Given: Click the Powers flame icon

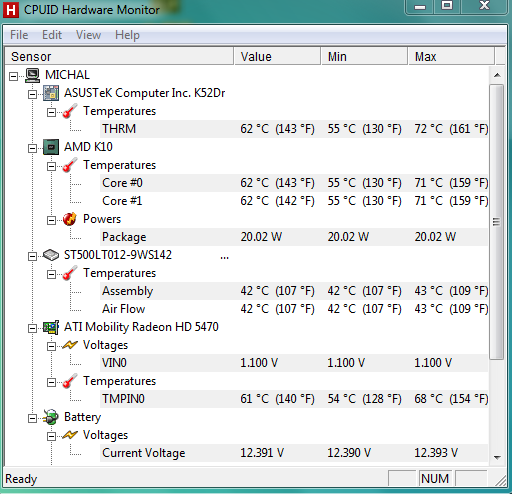Looking at the screenshot, I should (70, 219).
